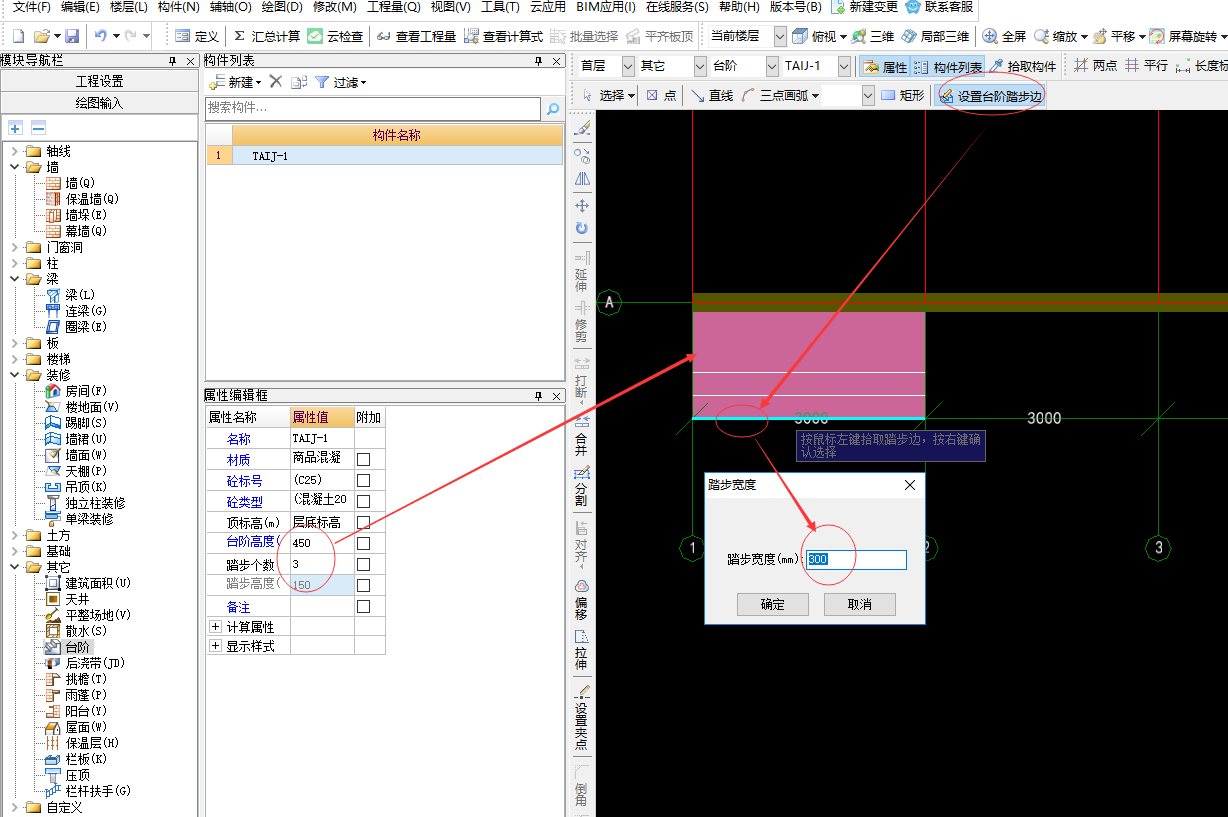
Task: Check the 附加 box for 砼标号
Action: (364, 480)
